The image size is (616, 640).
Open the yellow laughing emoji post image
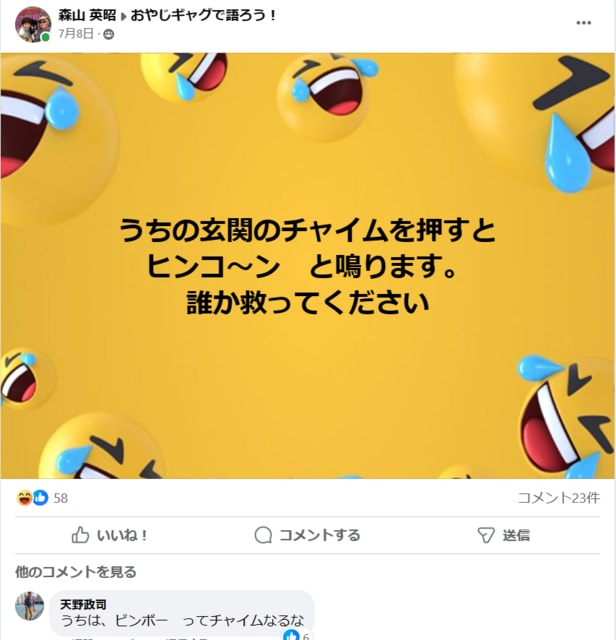308,266
